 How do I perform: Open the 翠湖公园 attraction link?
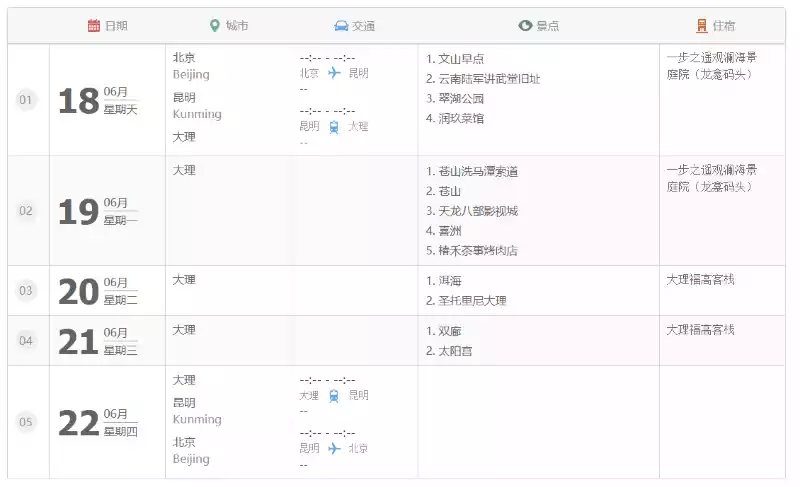click(460, 99)
